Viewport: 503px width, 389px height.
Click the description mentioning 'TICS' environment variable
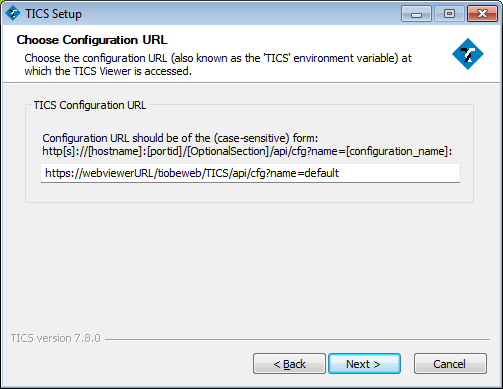click(x=218, y=65)
